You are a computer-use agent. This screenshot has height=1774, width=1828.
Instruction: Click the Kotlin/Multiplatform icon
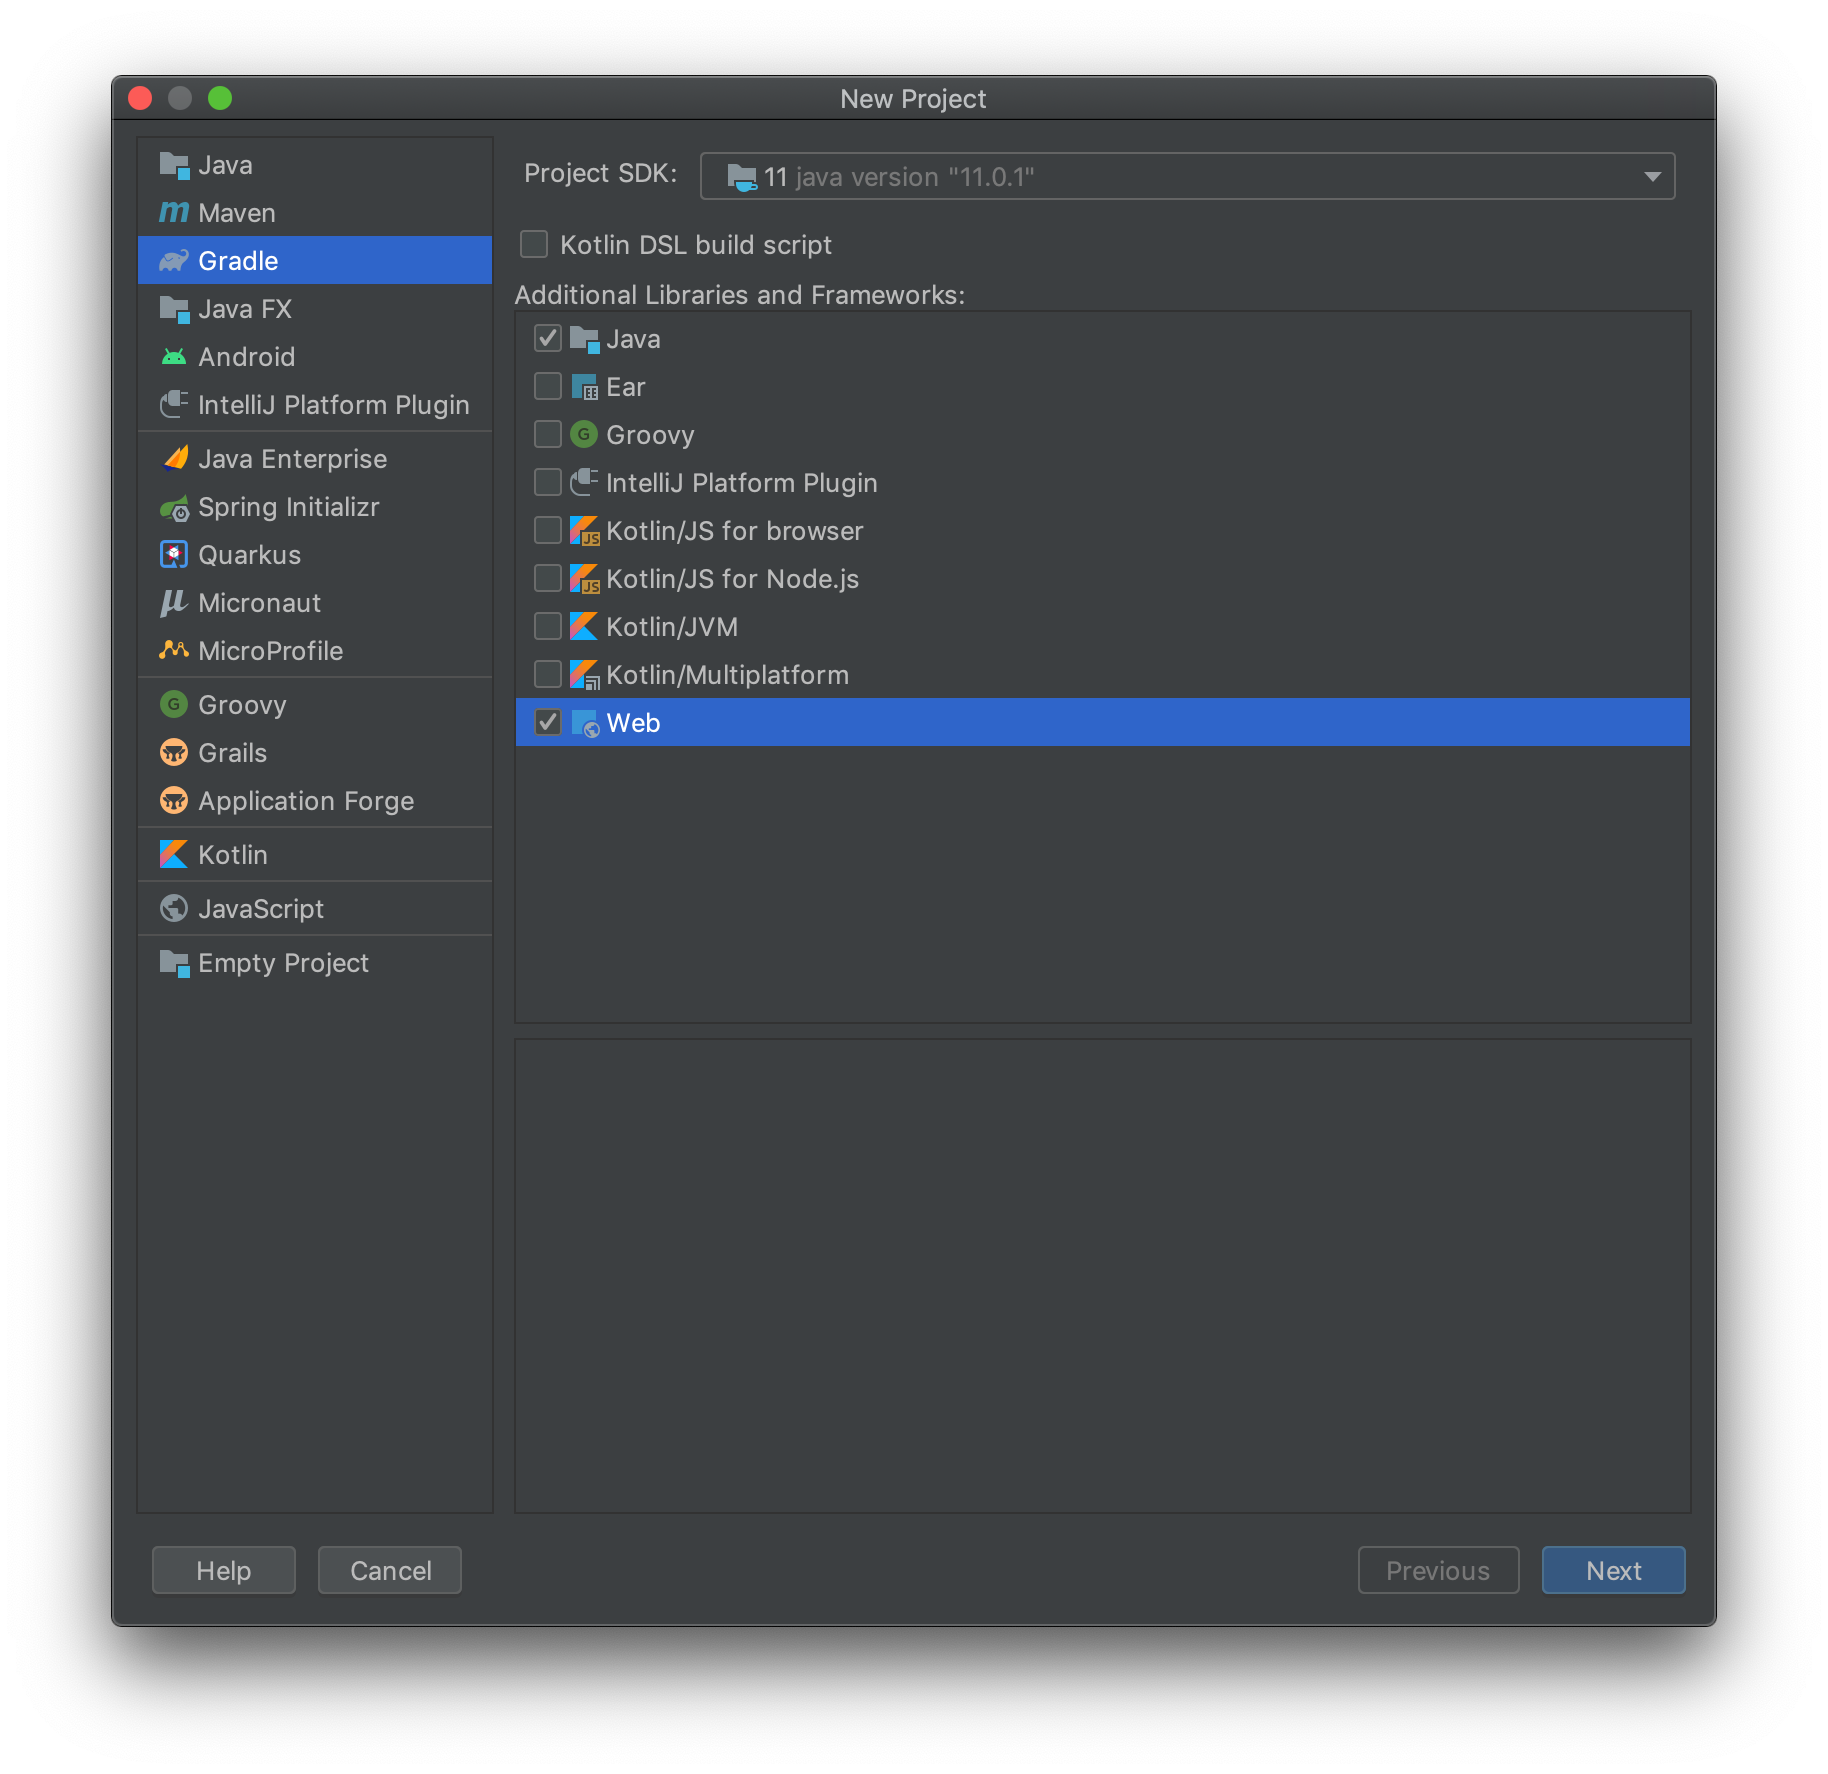584,675
